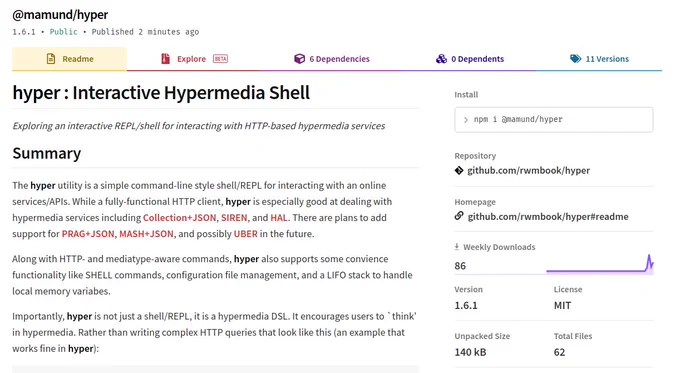Screen dimensions: 680x373
Task: Click the Install label in sidebar
Action: coord(466,95)
